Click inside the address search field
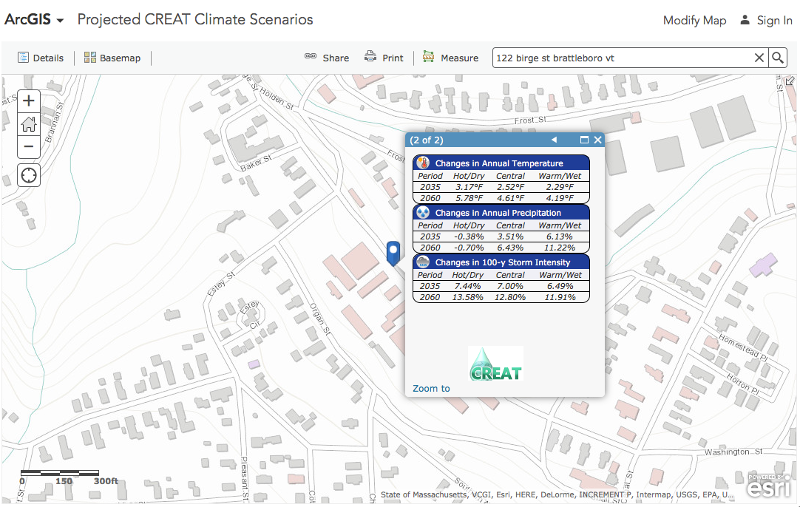 [x=620, y=58]
